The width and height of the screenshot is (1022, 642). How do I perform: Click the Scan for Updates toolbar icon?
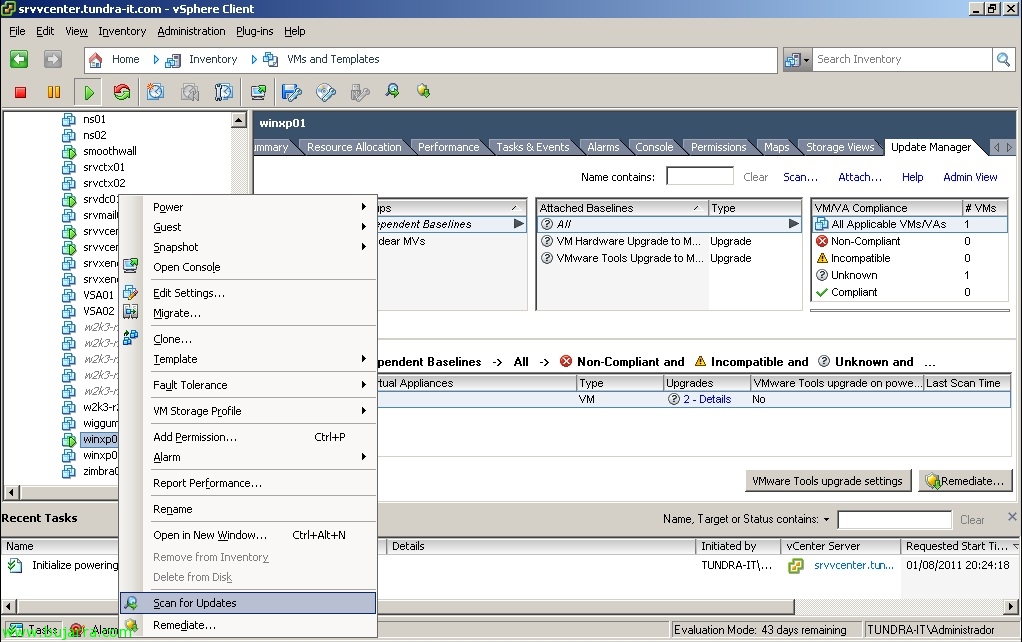click(x=392, y=91)
